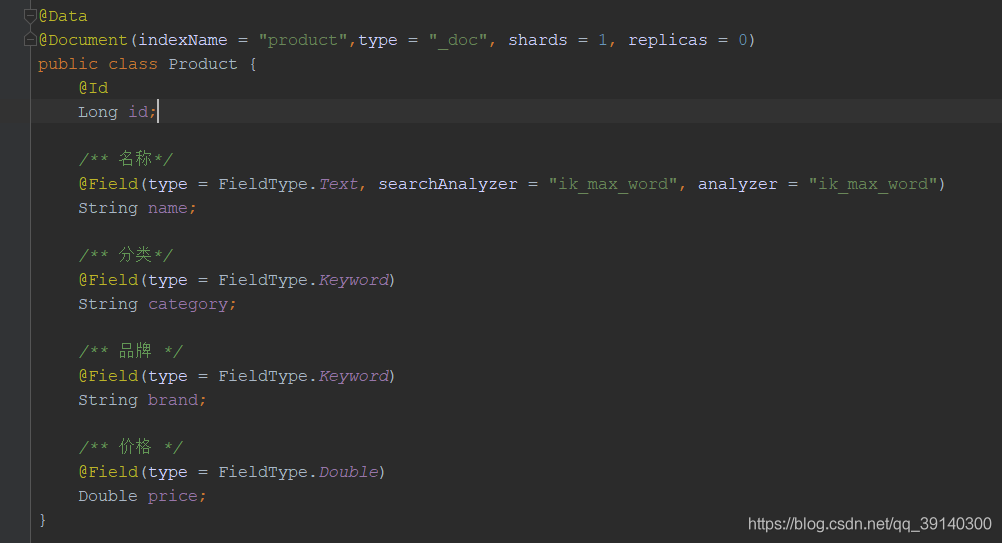Click the replicas attribute

(x=668, y=40)
